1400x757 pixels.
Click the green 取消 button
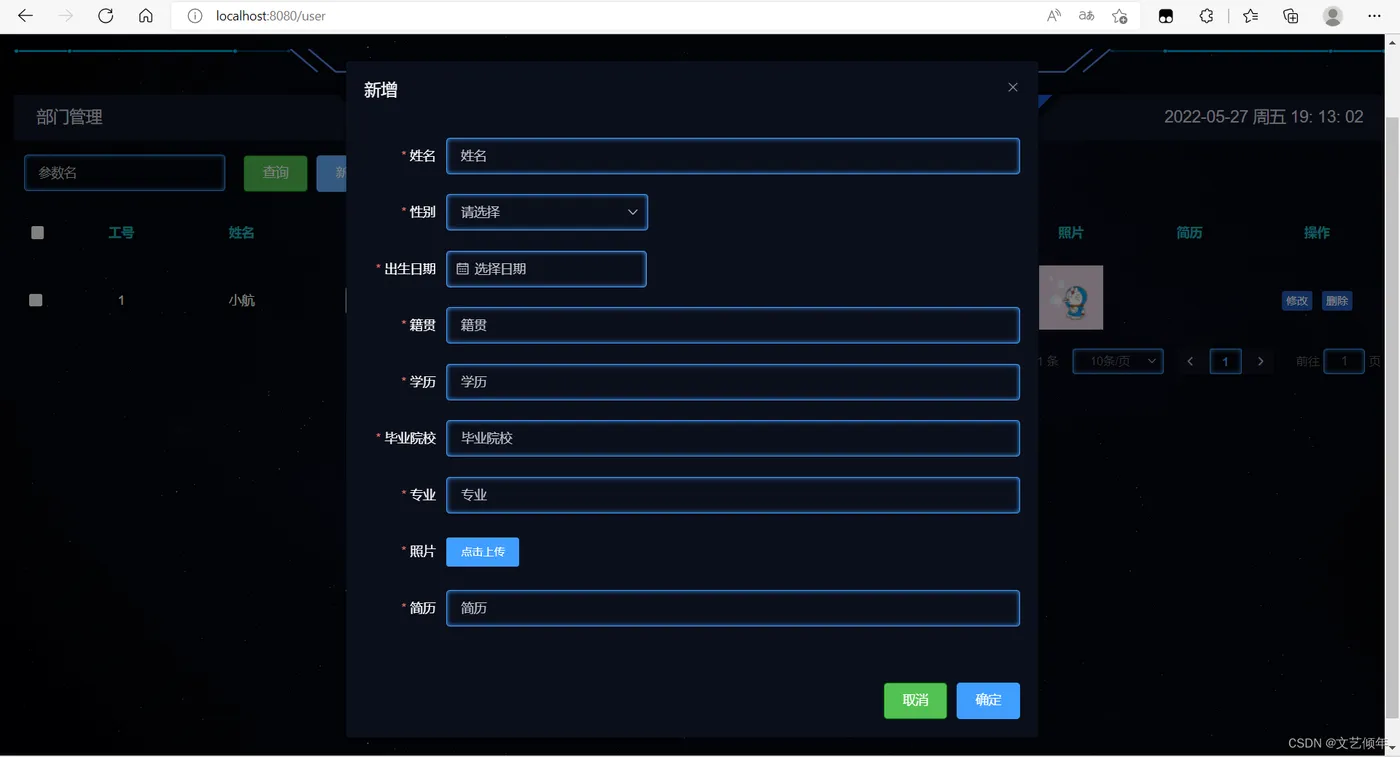(x=915, y=700)
